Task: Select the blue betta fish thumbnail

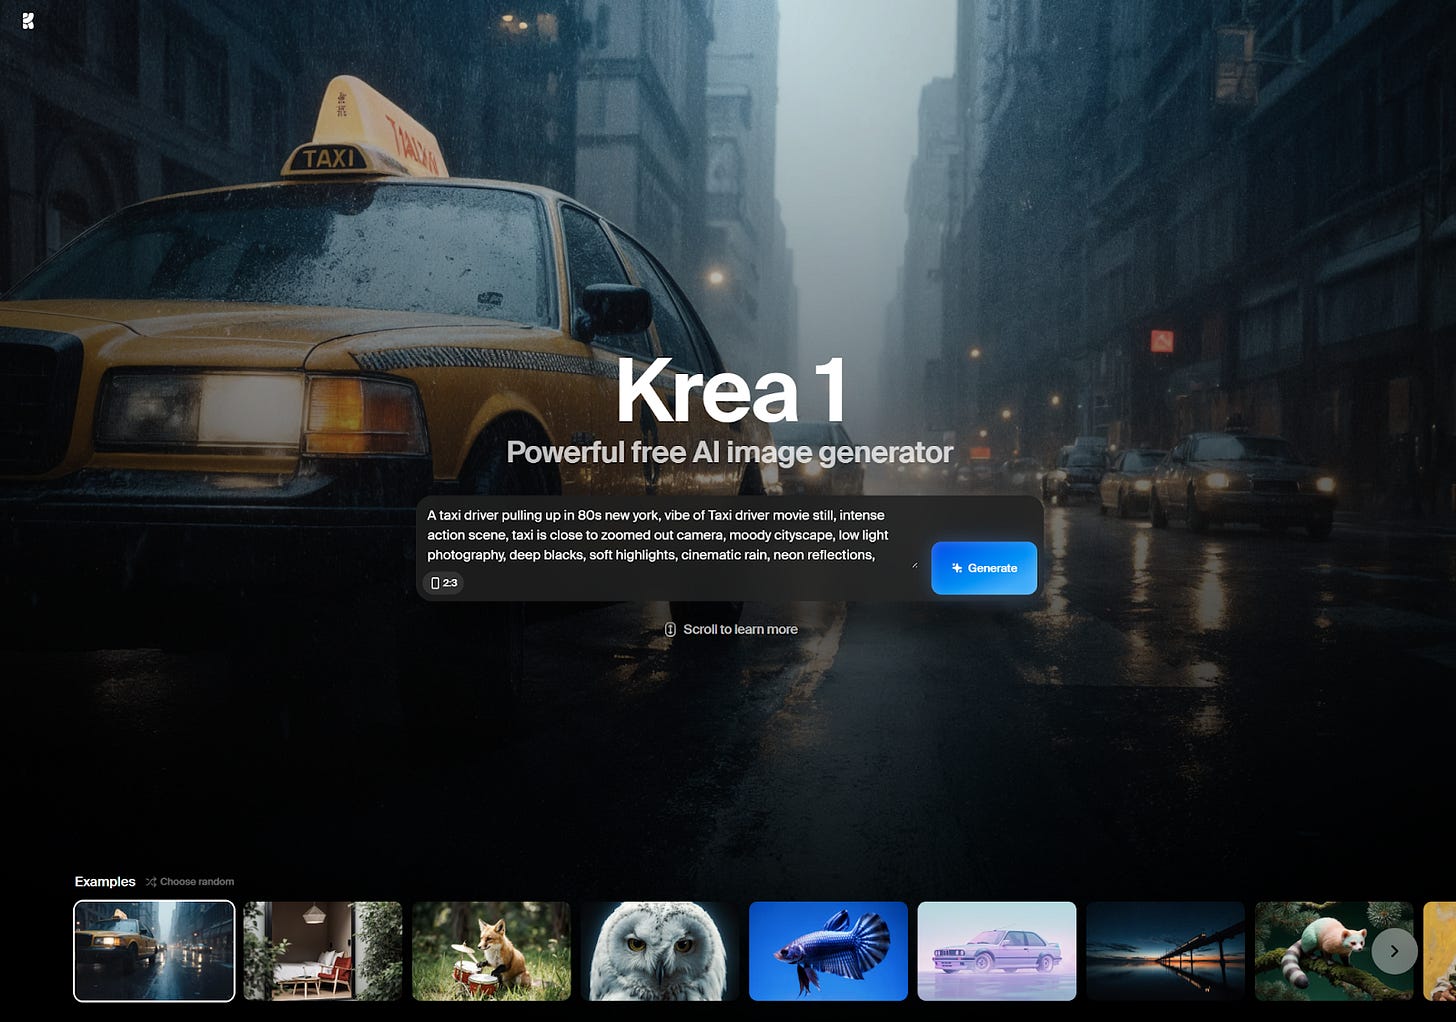Action: pos(828,951)
